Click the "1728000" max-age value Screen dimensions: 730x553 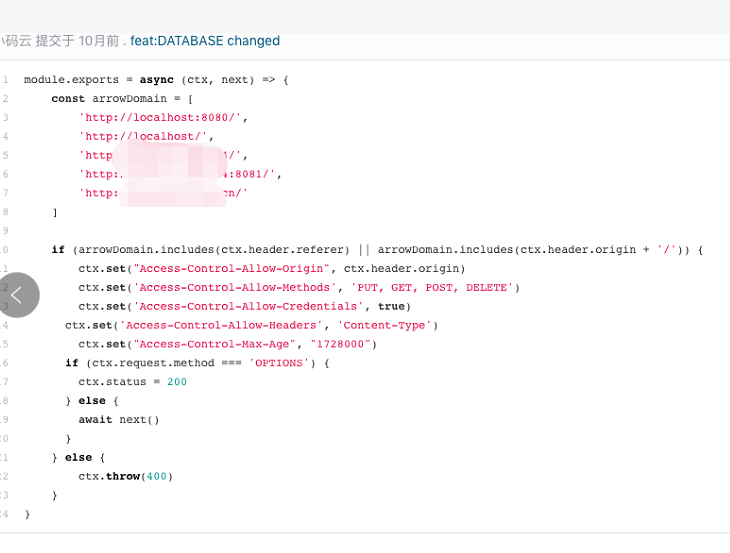click(342, 344)
